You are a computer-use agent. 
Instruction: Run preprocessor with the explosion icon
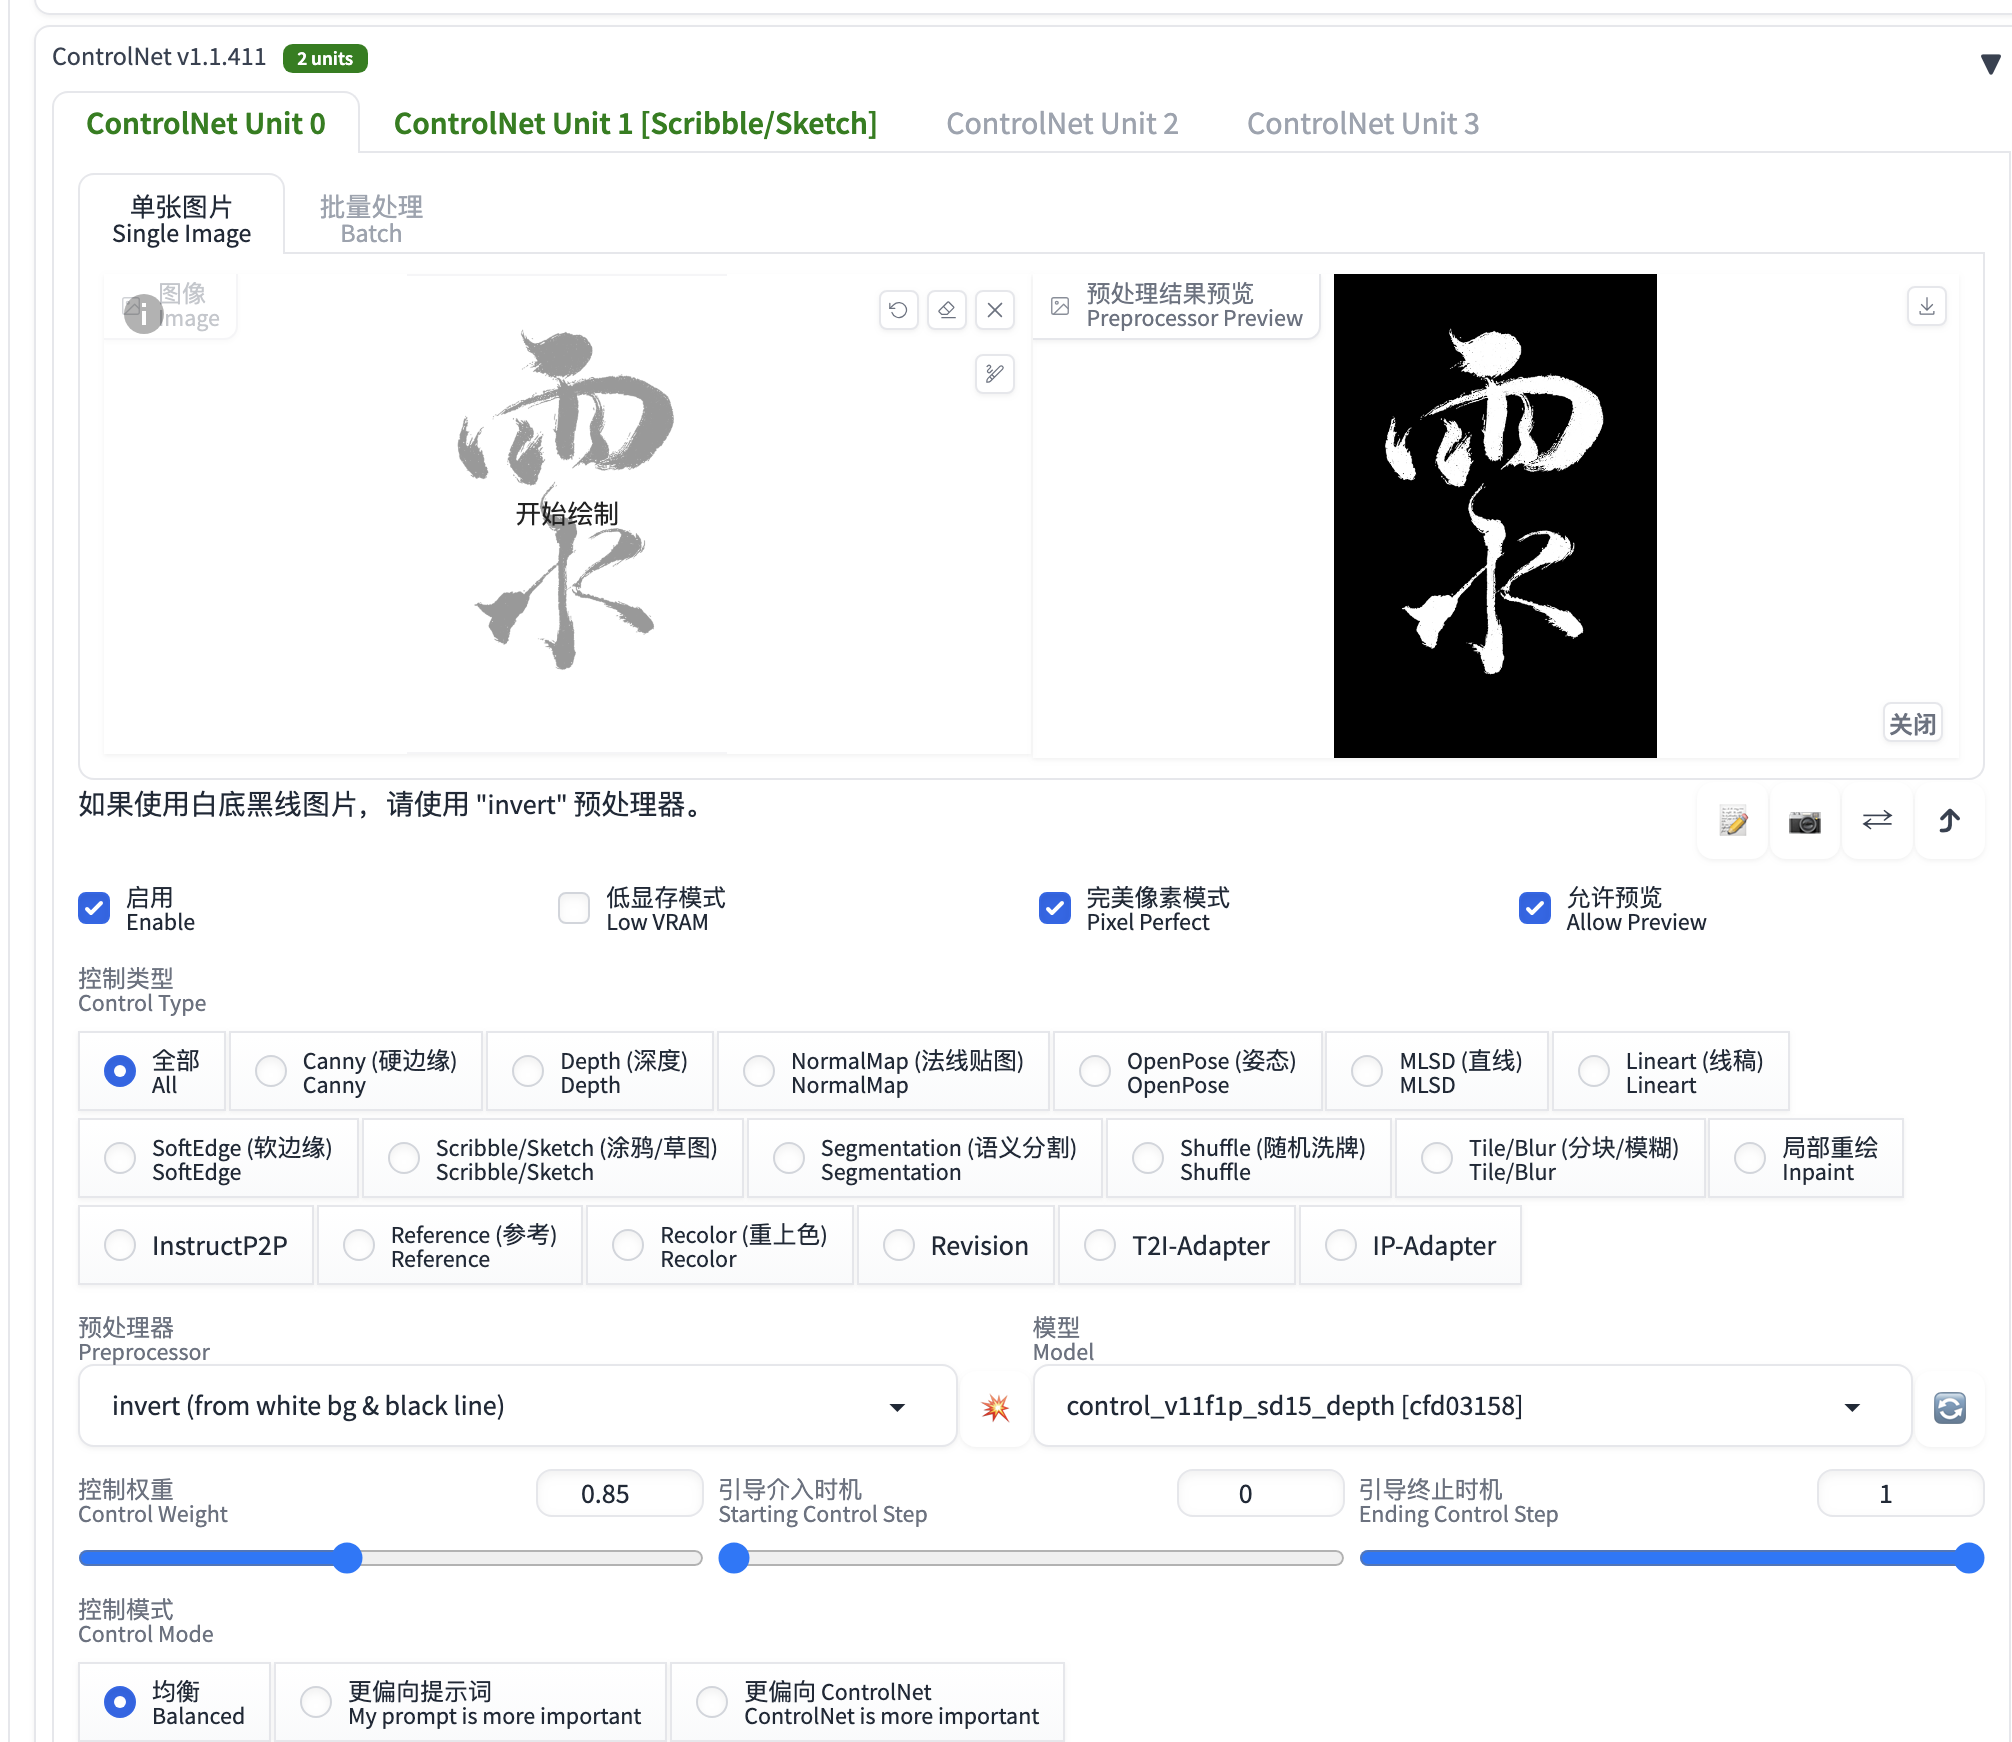point(995,1407)
